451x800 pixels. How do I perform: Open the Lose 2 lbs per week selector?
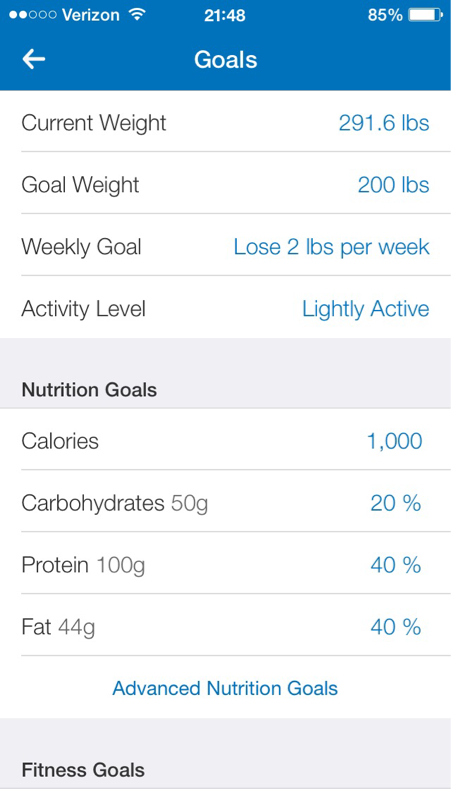coord(331,247)
